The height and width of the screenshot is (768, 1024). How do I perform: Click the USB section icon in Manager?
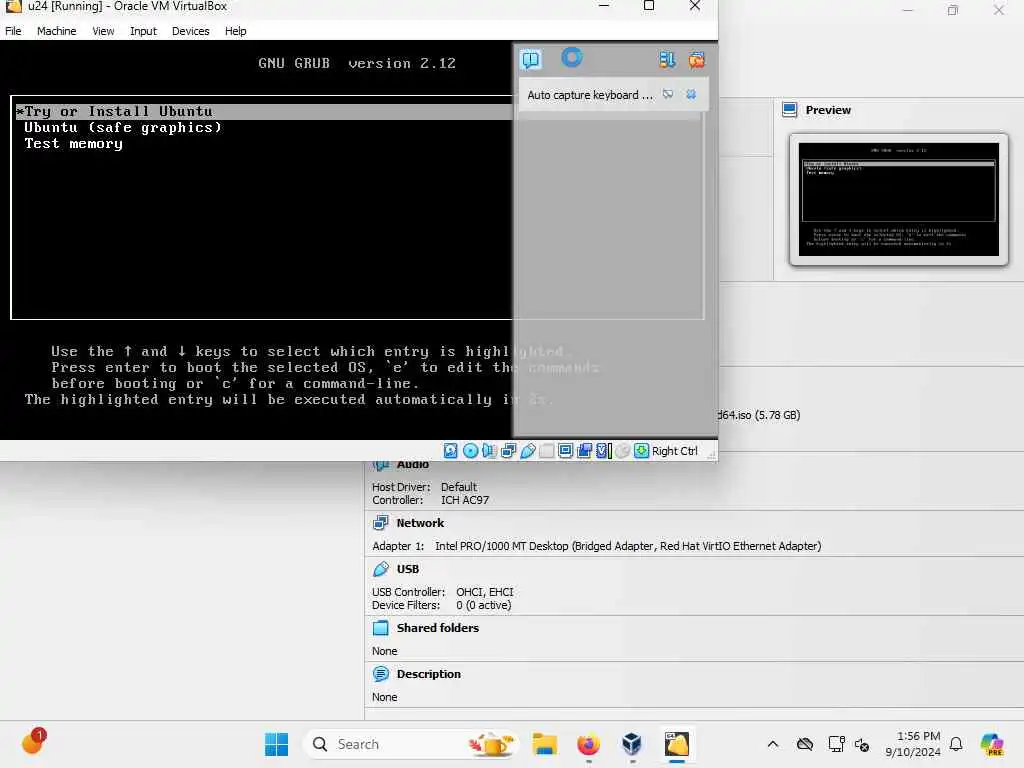coord(381,569)
